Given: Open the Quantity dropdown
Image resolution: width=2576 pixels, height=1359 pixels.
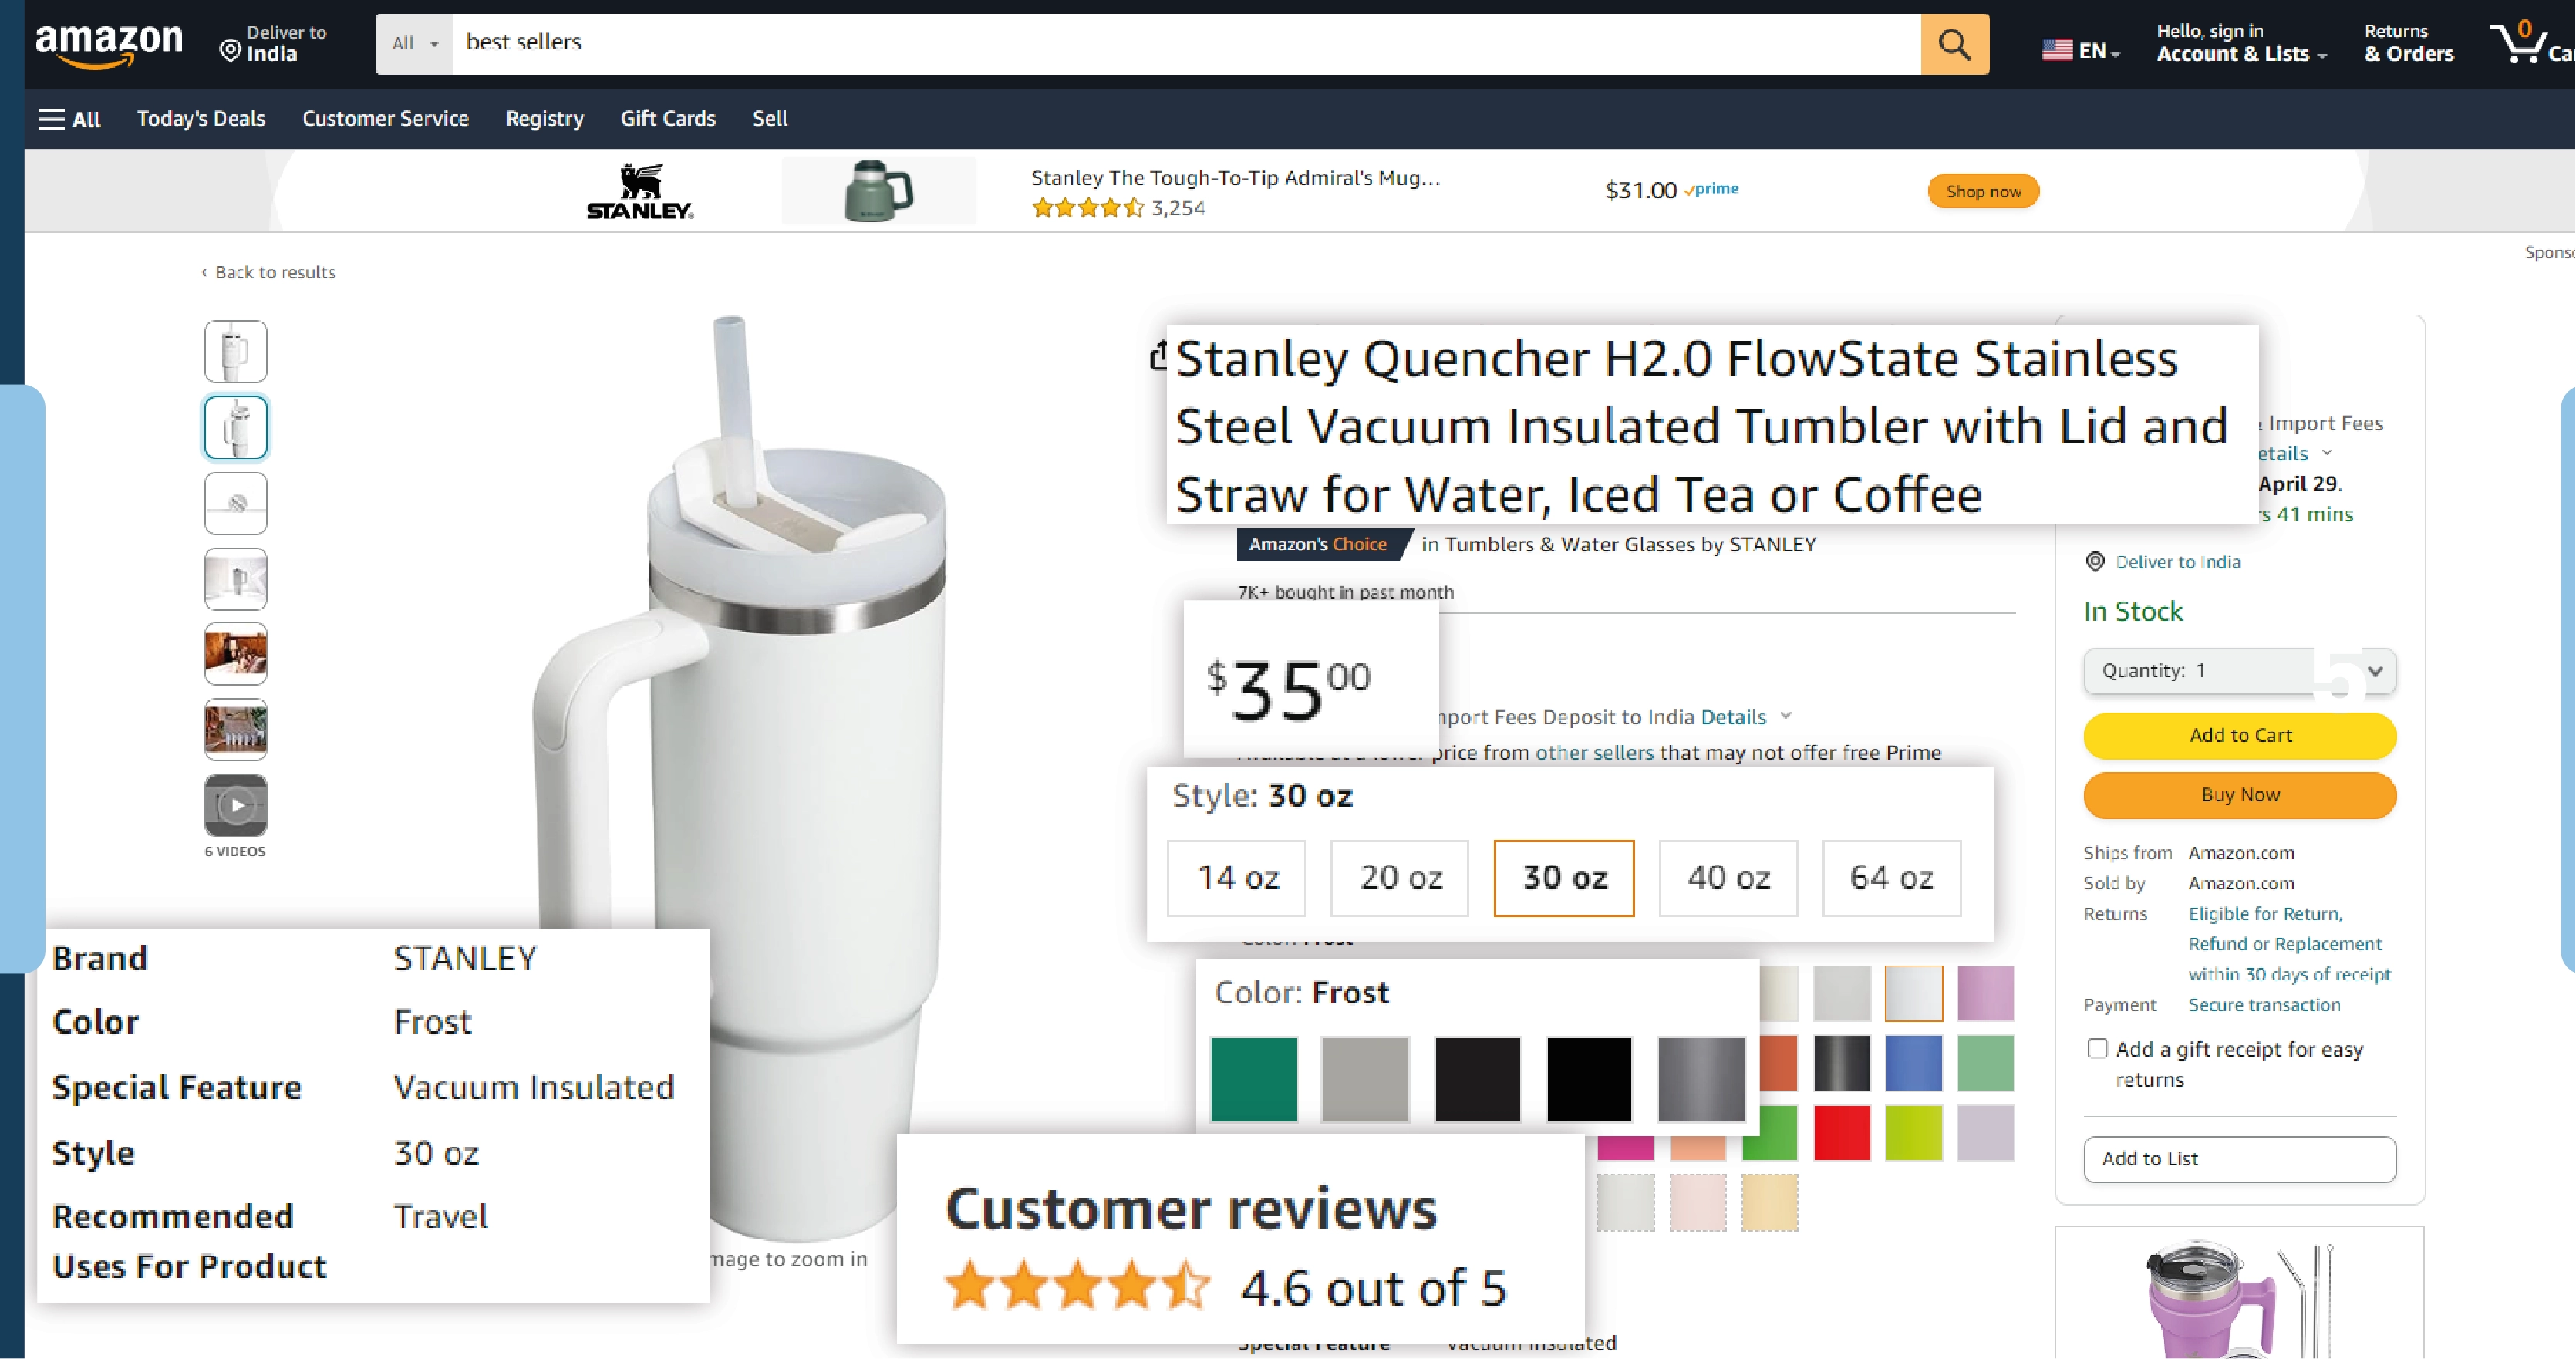Looking at the screenshot, I should [x=2239, y=671].
